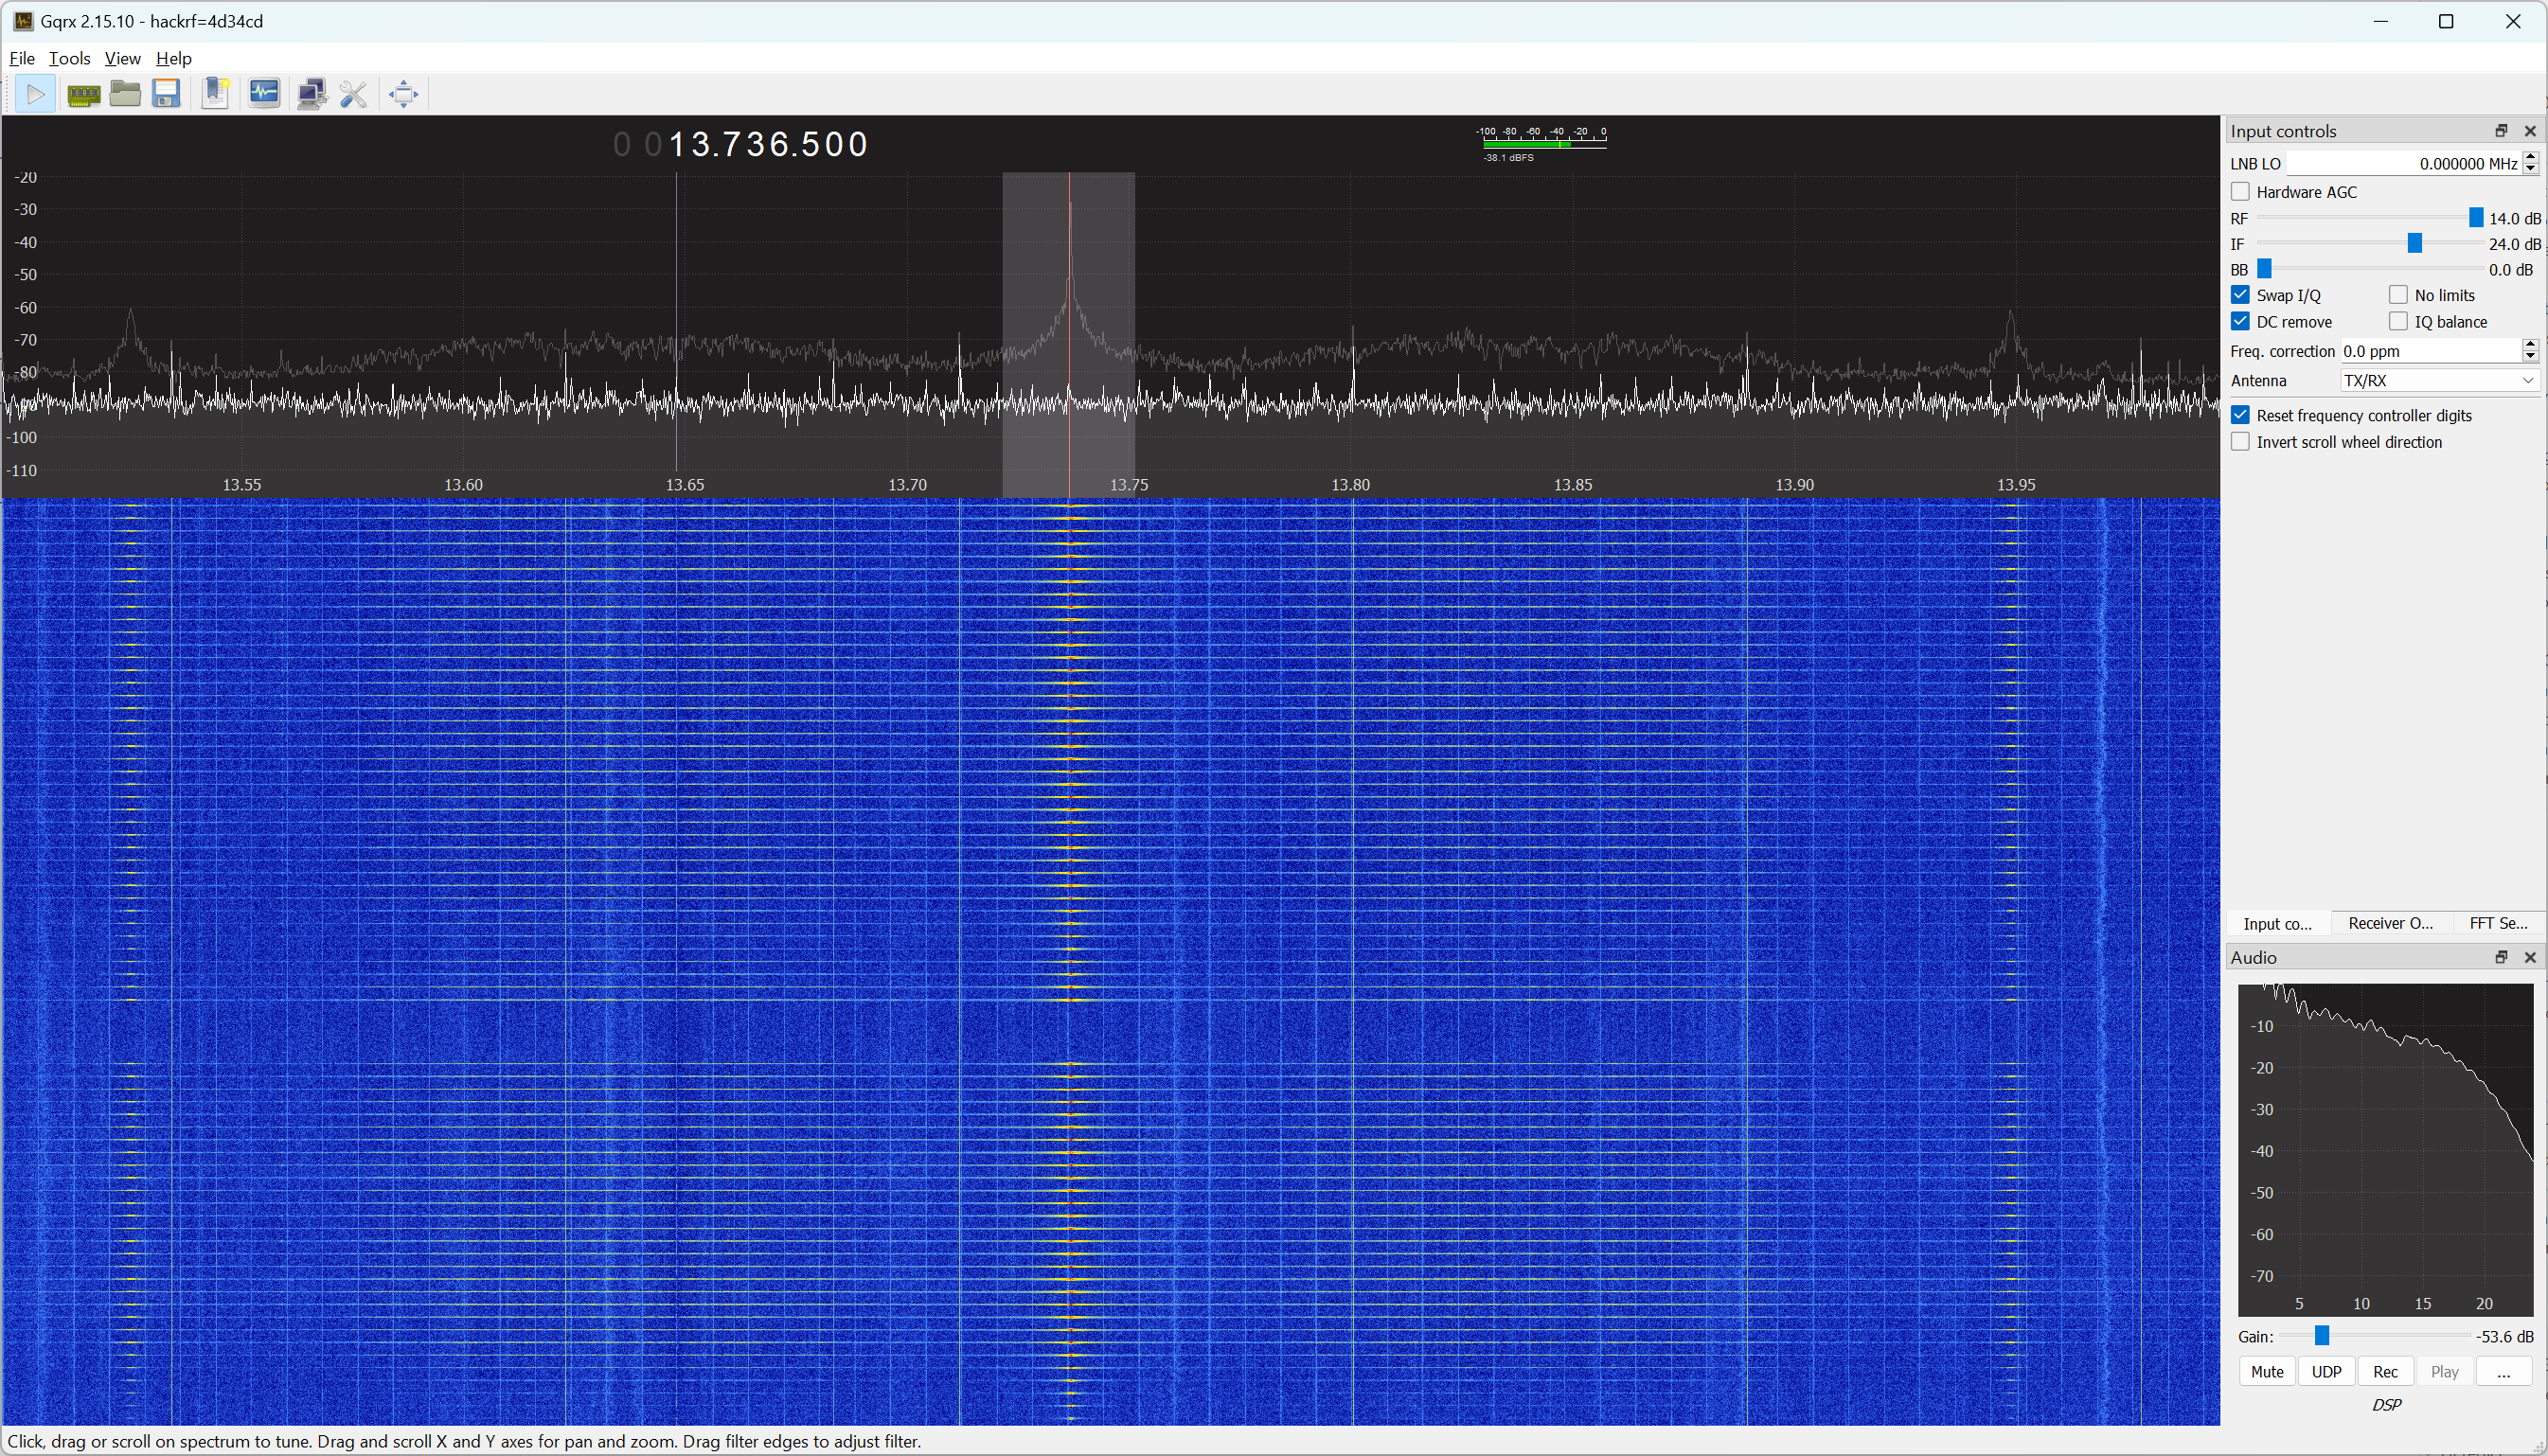Save settings with the floppy disk icon
The width and height of the screenshot is (2548, 1456).
click(x=167, y=94)
